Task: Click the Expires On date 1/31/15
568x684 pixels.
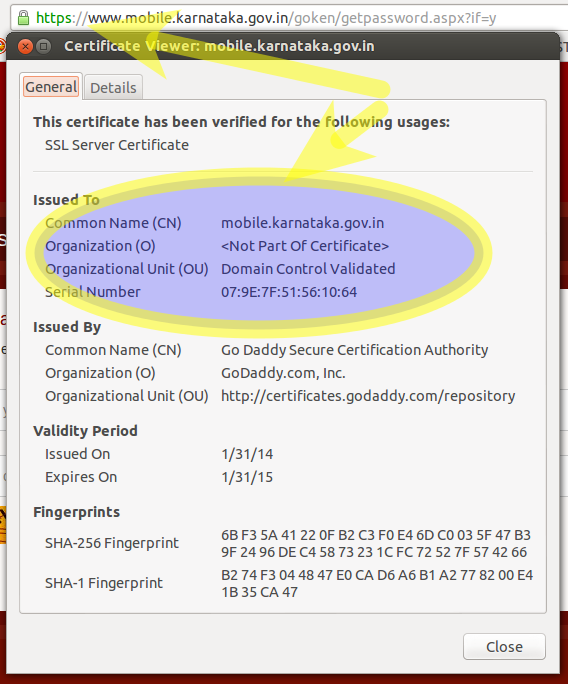Action: tap(247, 477)
